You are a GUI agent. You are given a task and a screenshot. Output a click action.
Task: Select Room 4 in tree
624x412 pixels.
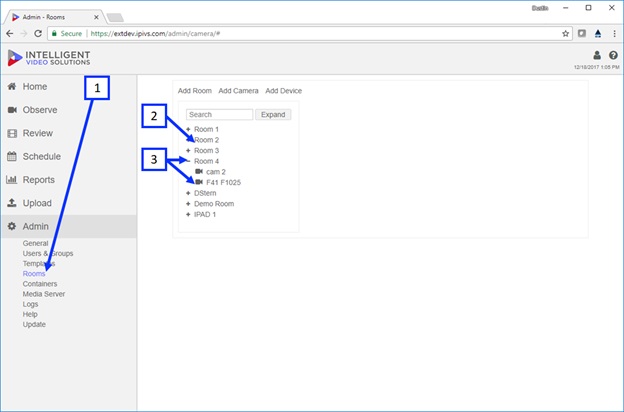pyautogui.click(x=207, y=161)
